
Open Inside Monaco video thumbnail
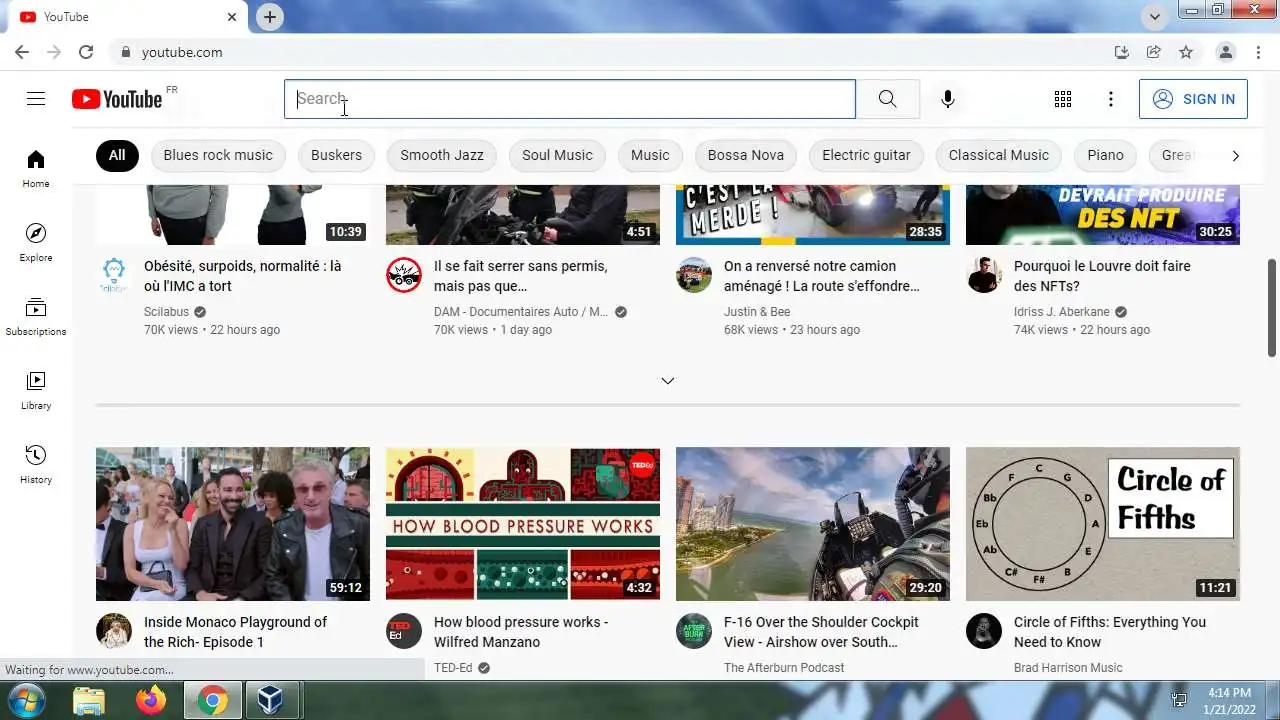(x=233, y=524)
